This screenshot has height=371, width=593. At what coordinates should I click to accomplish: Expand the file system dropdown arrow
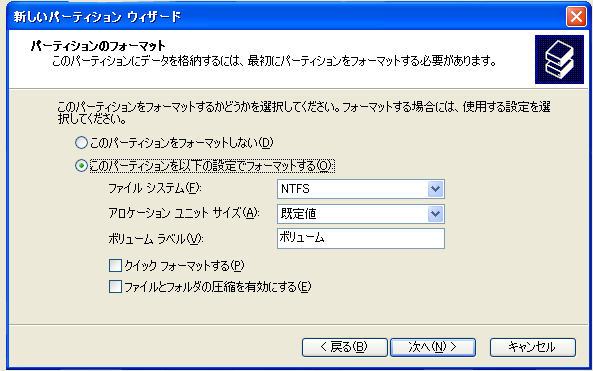pos(435,189)
